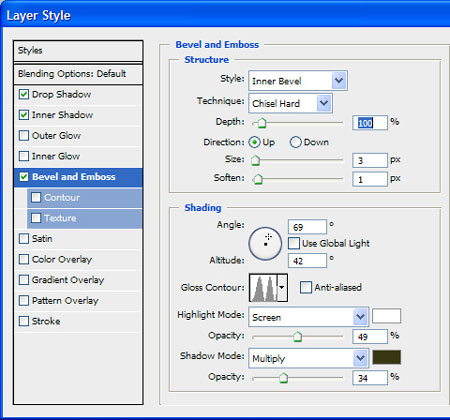Click the Depth slider handle
The image size is (450, 420).
point(262,123)
